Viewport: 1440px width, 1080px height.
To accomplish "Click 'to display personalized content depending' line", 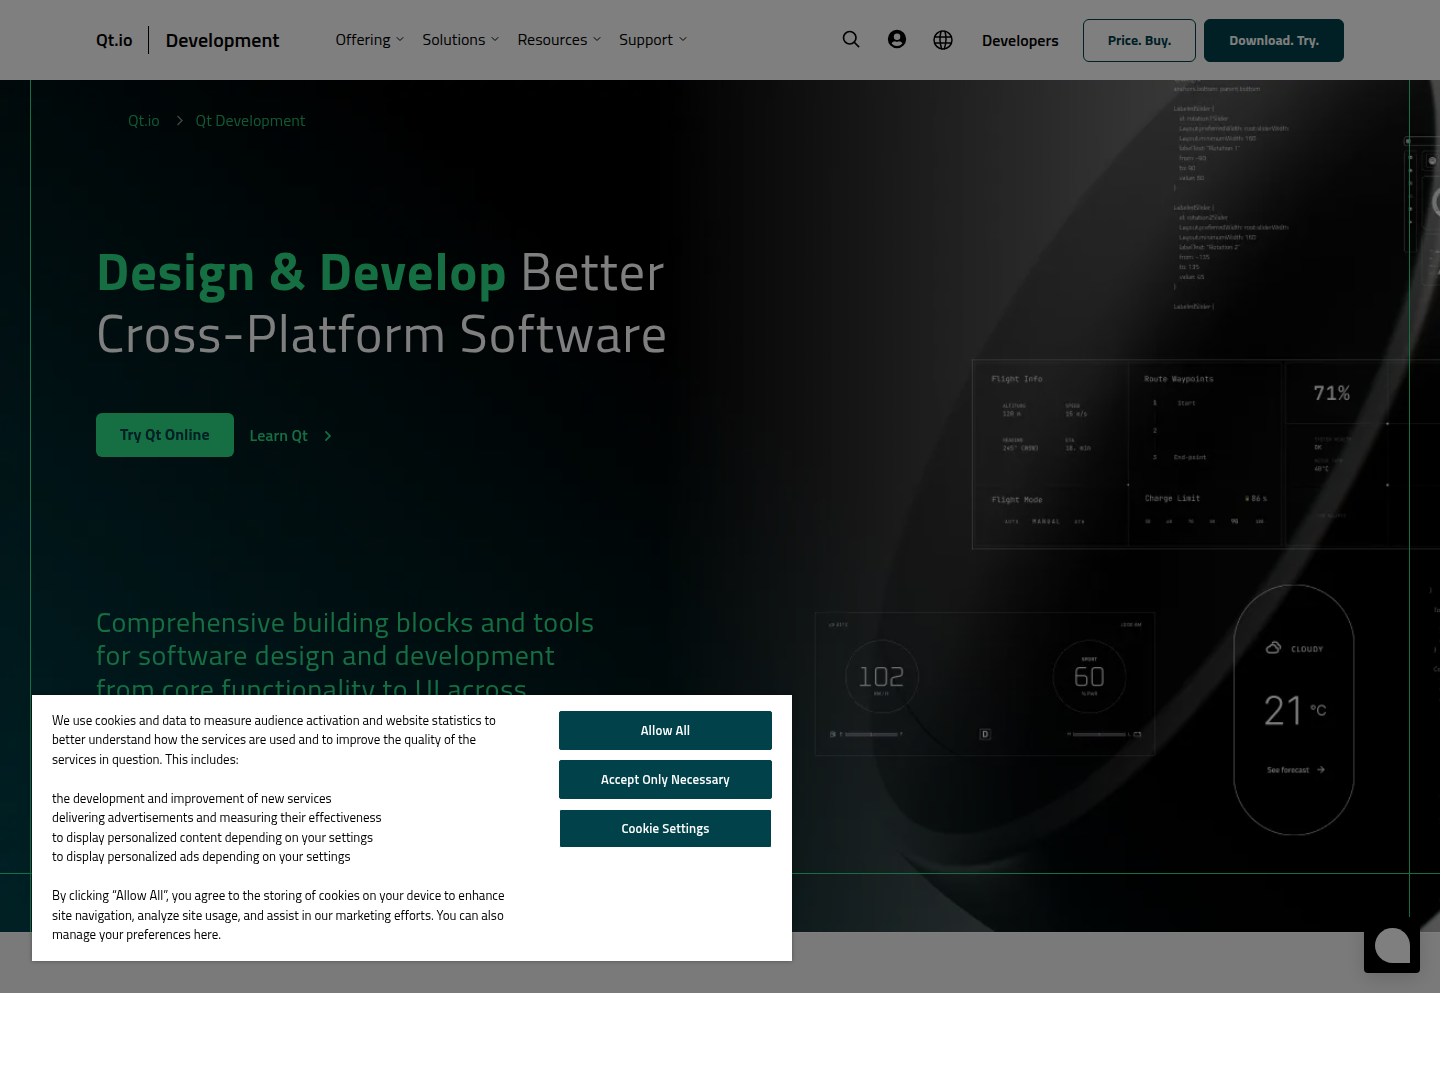I will pos(212,838).
